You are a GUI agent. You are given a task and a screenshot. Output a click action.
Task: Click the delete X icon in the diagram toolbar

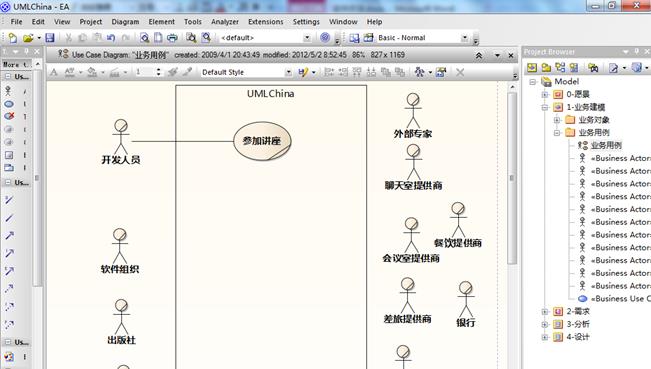[460, 72]
